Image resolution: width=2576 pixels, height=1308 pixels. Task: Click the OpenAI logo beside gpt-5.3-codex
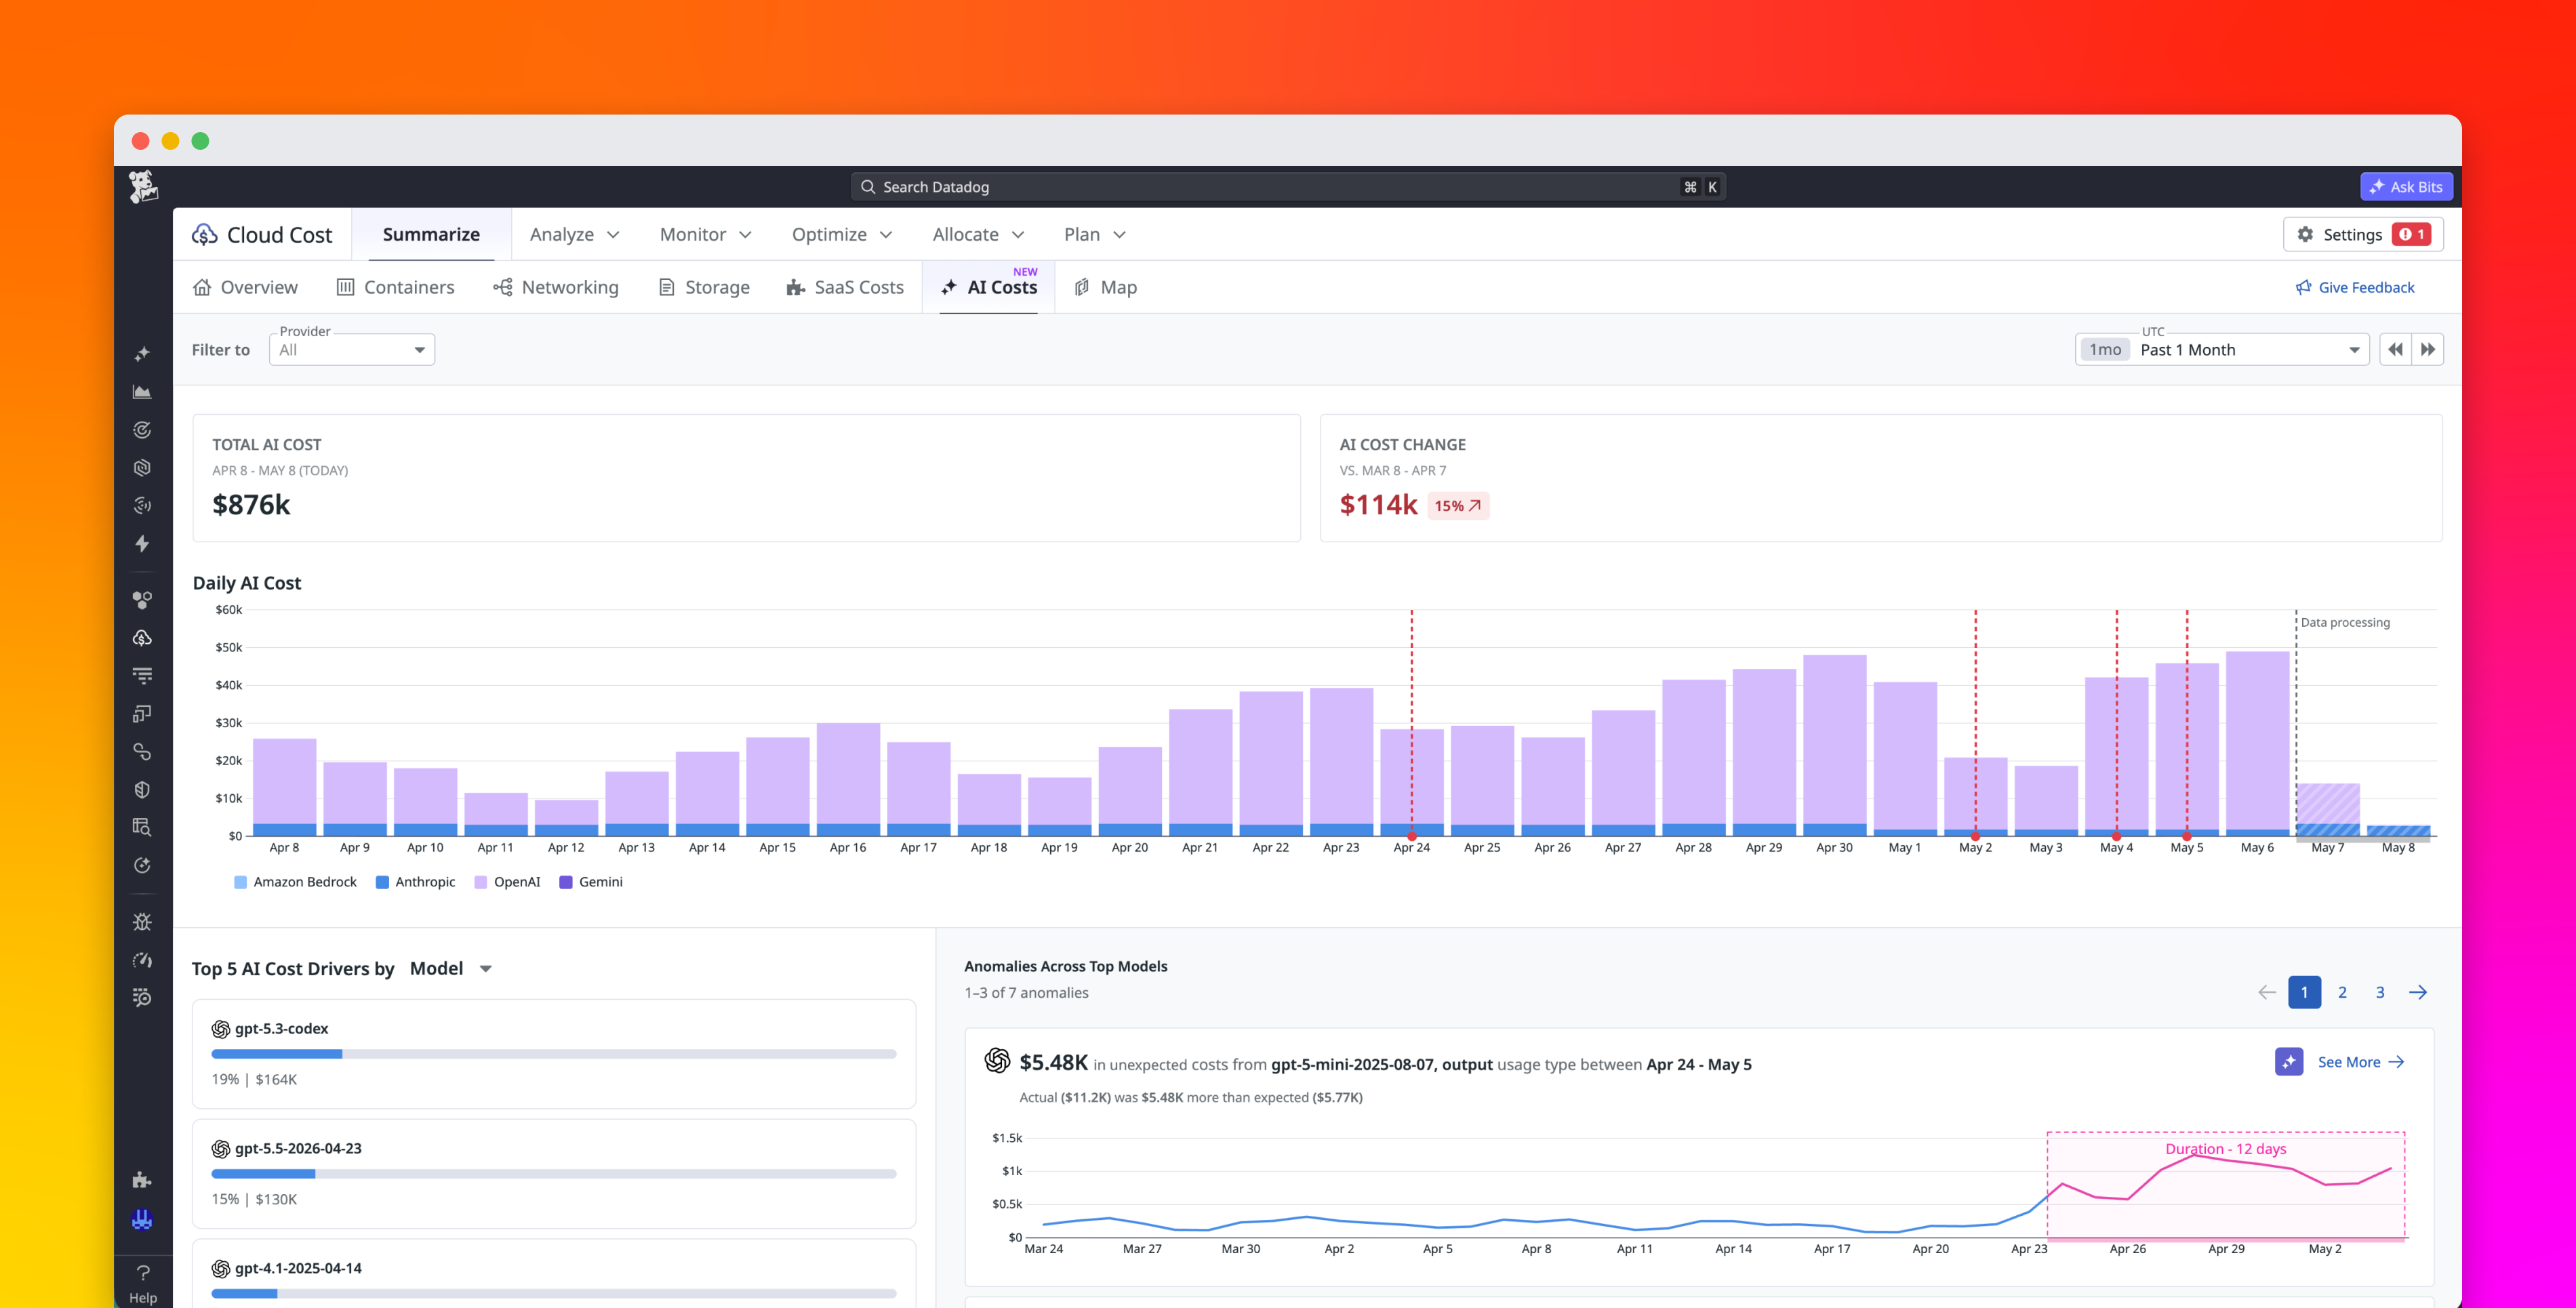221,1029
